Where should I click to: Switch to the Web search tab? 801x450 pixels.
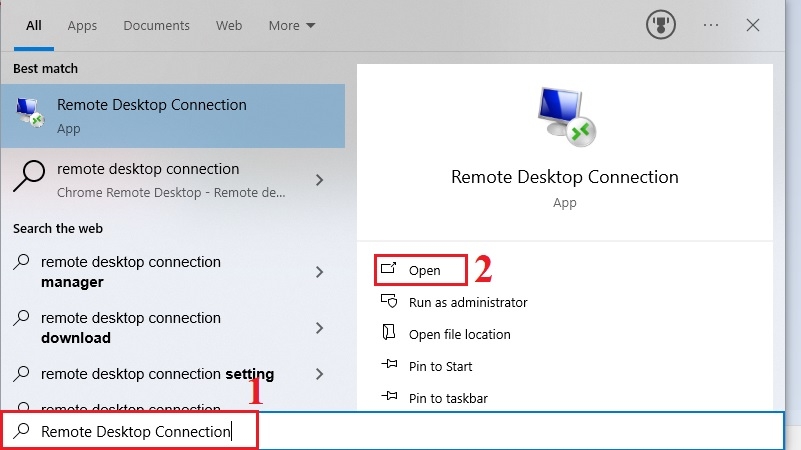[x=229, y=26]
